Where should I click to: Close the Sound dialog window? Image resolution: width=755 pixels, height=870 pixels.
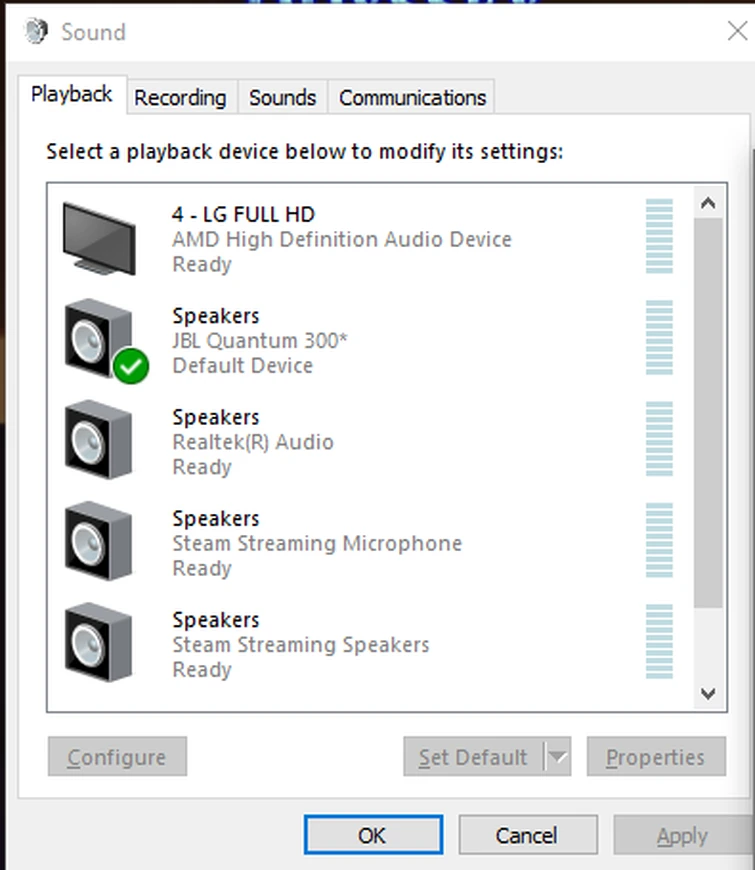736,31
